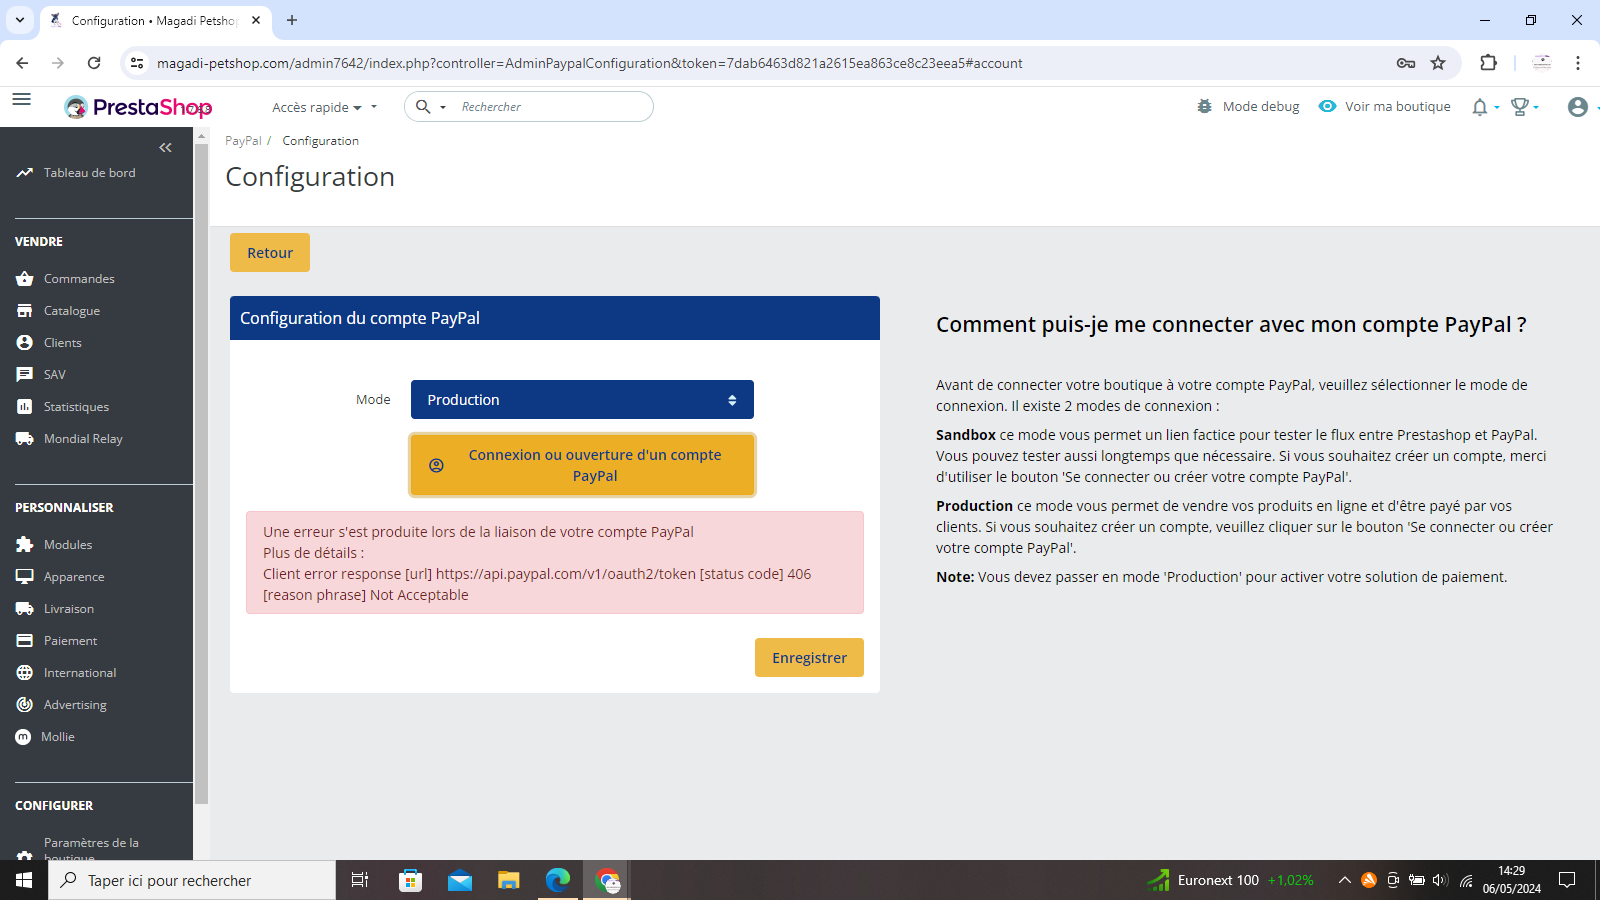Image resolution: width=1600 pixels, height=900 pixels.
Task: Bookmark this page with the star icon
Action: pos(1438,63)
